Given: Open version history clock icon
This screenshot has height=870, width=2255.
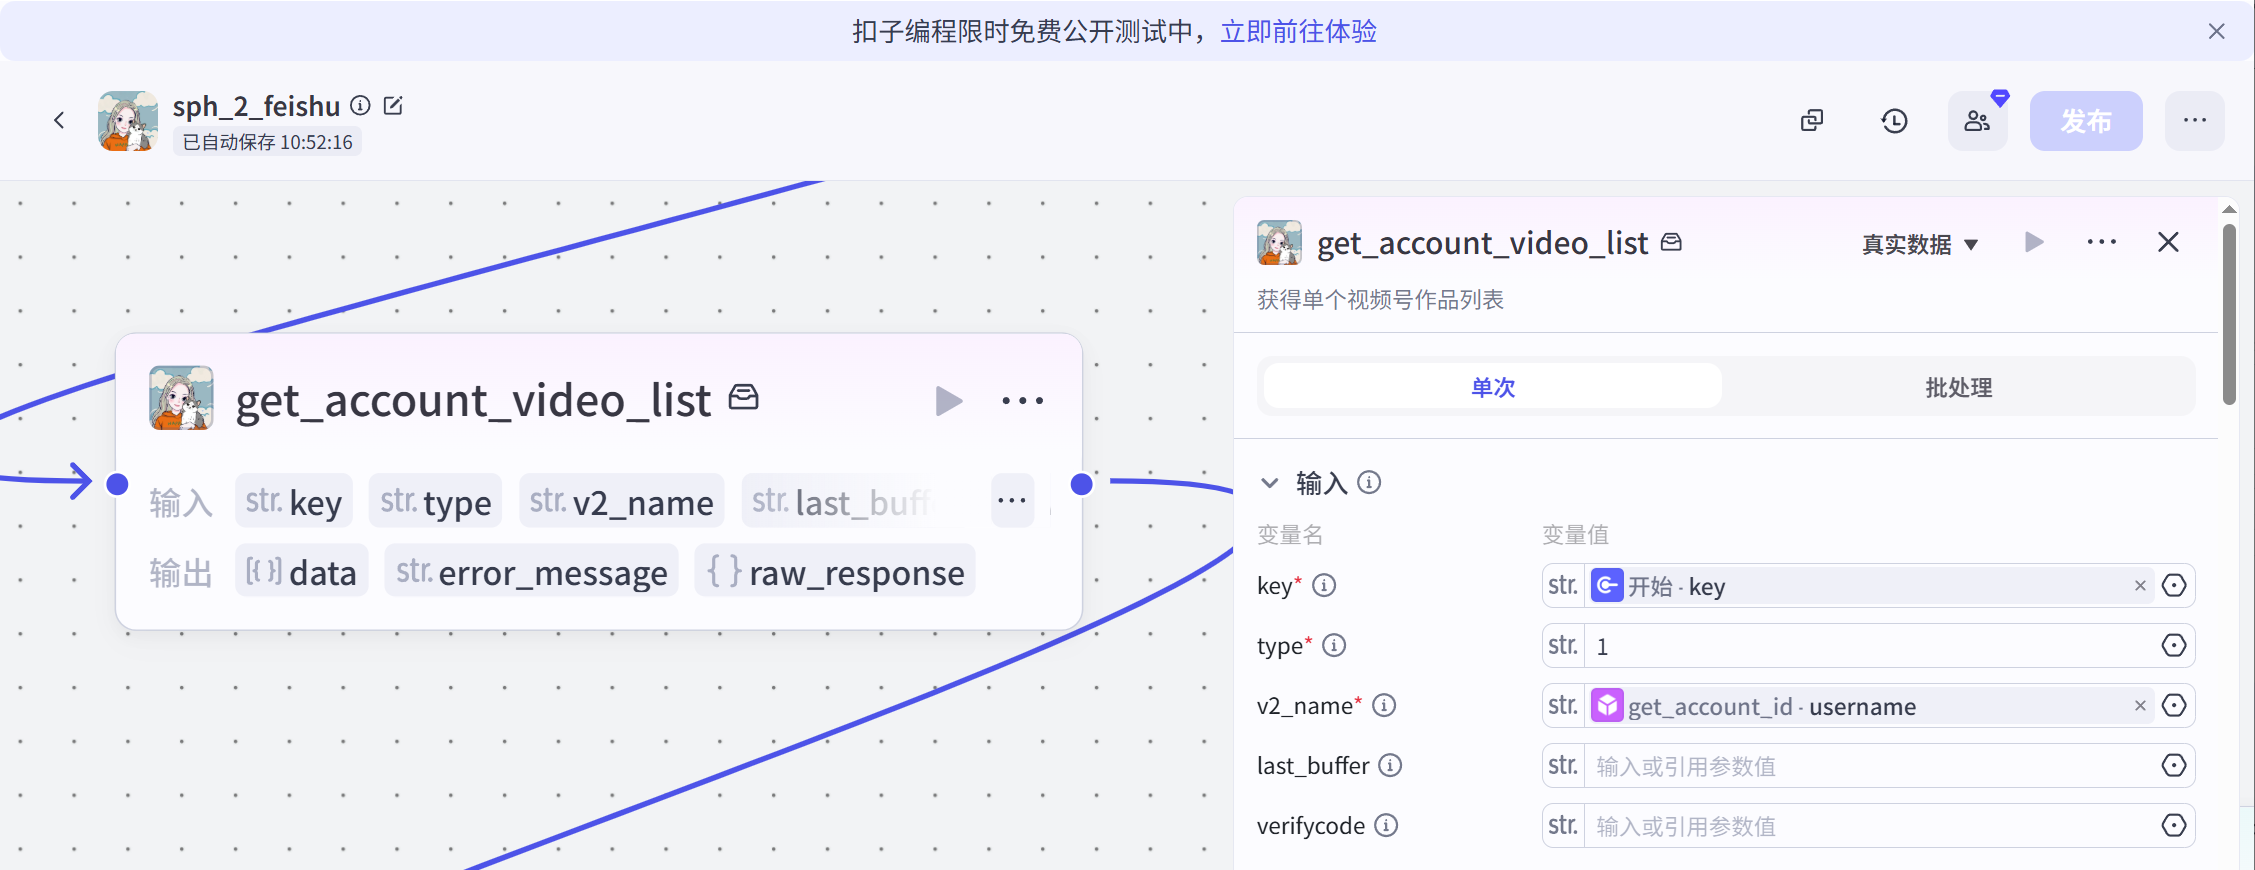Looking at the screenshot, I should pos(1894,121).
